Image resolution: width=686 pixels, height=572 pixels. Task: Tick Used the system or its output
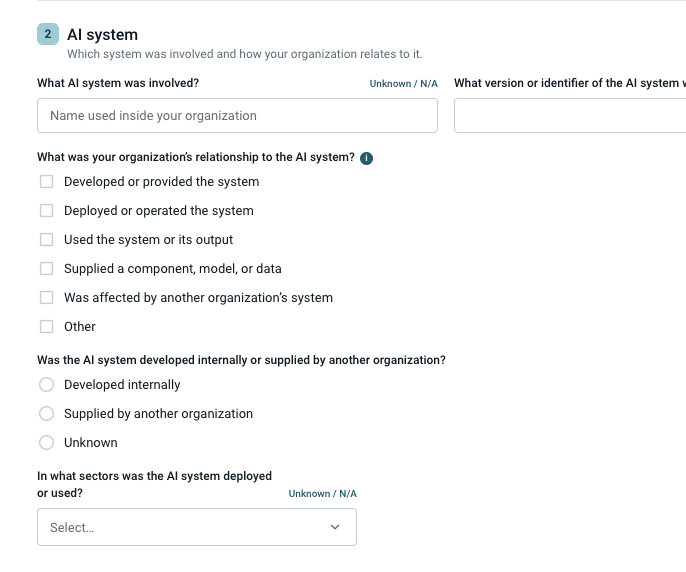(x=46, y=239)
